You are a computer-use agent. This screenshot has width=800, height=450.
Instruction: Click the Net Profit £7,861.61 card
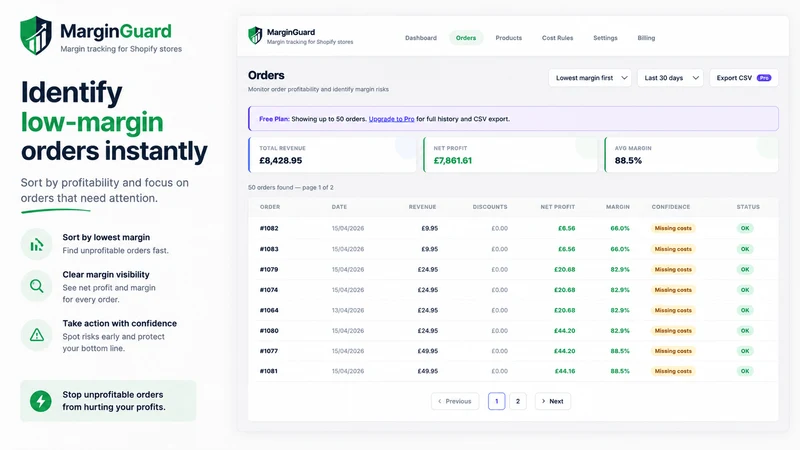[x=510, y=155]
